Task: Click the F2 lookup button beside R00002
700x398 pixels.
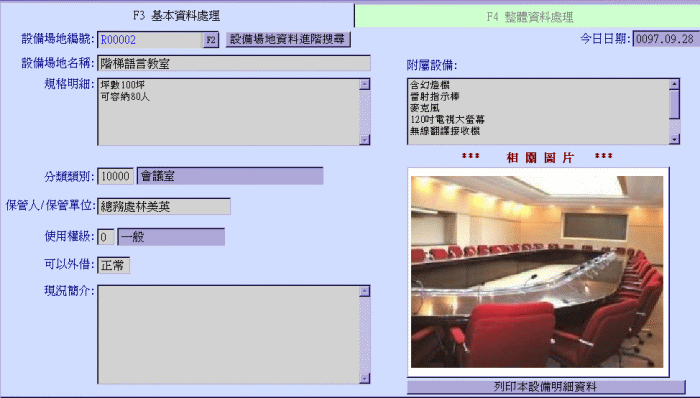Action: coord(211,40)
